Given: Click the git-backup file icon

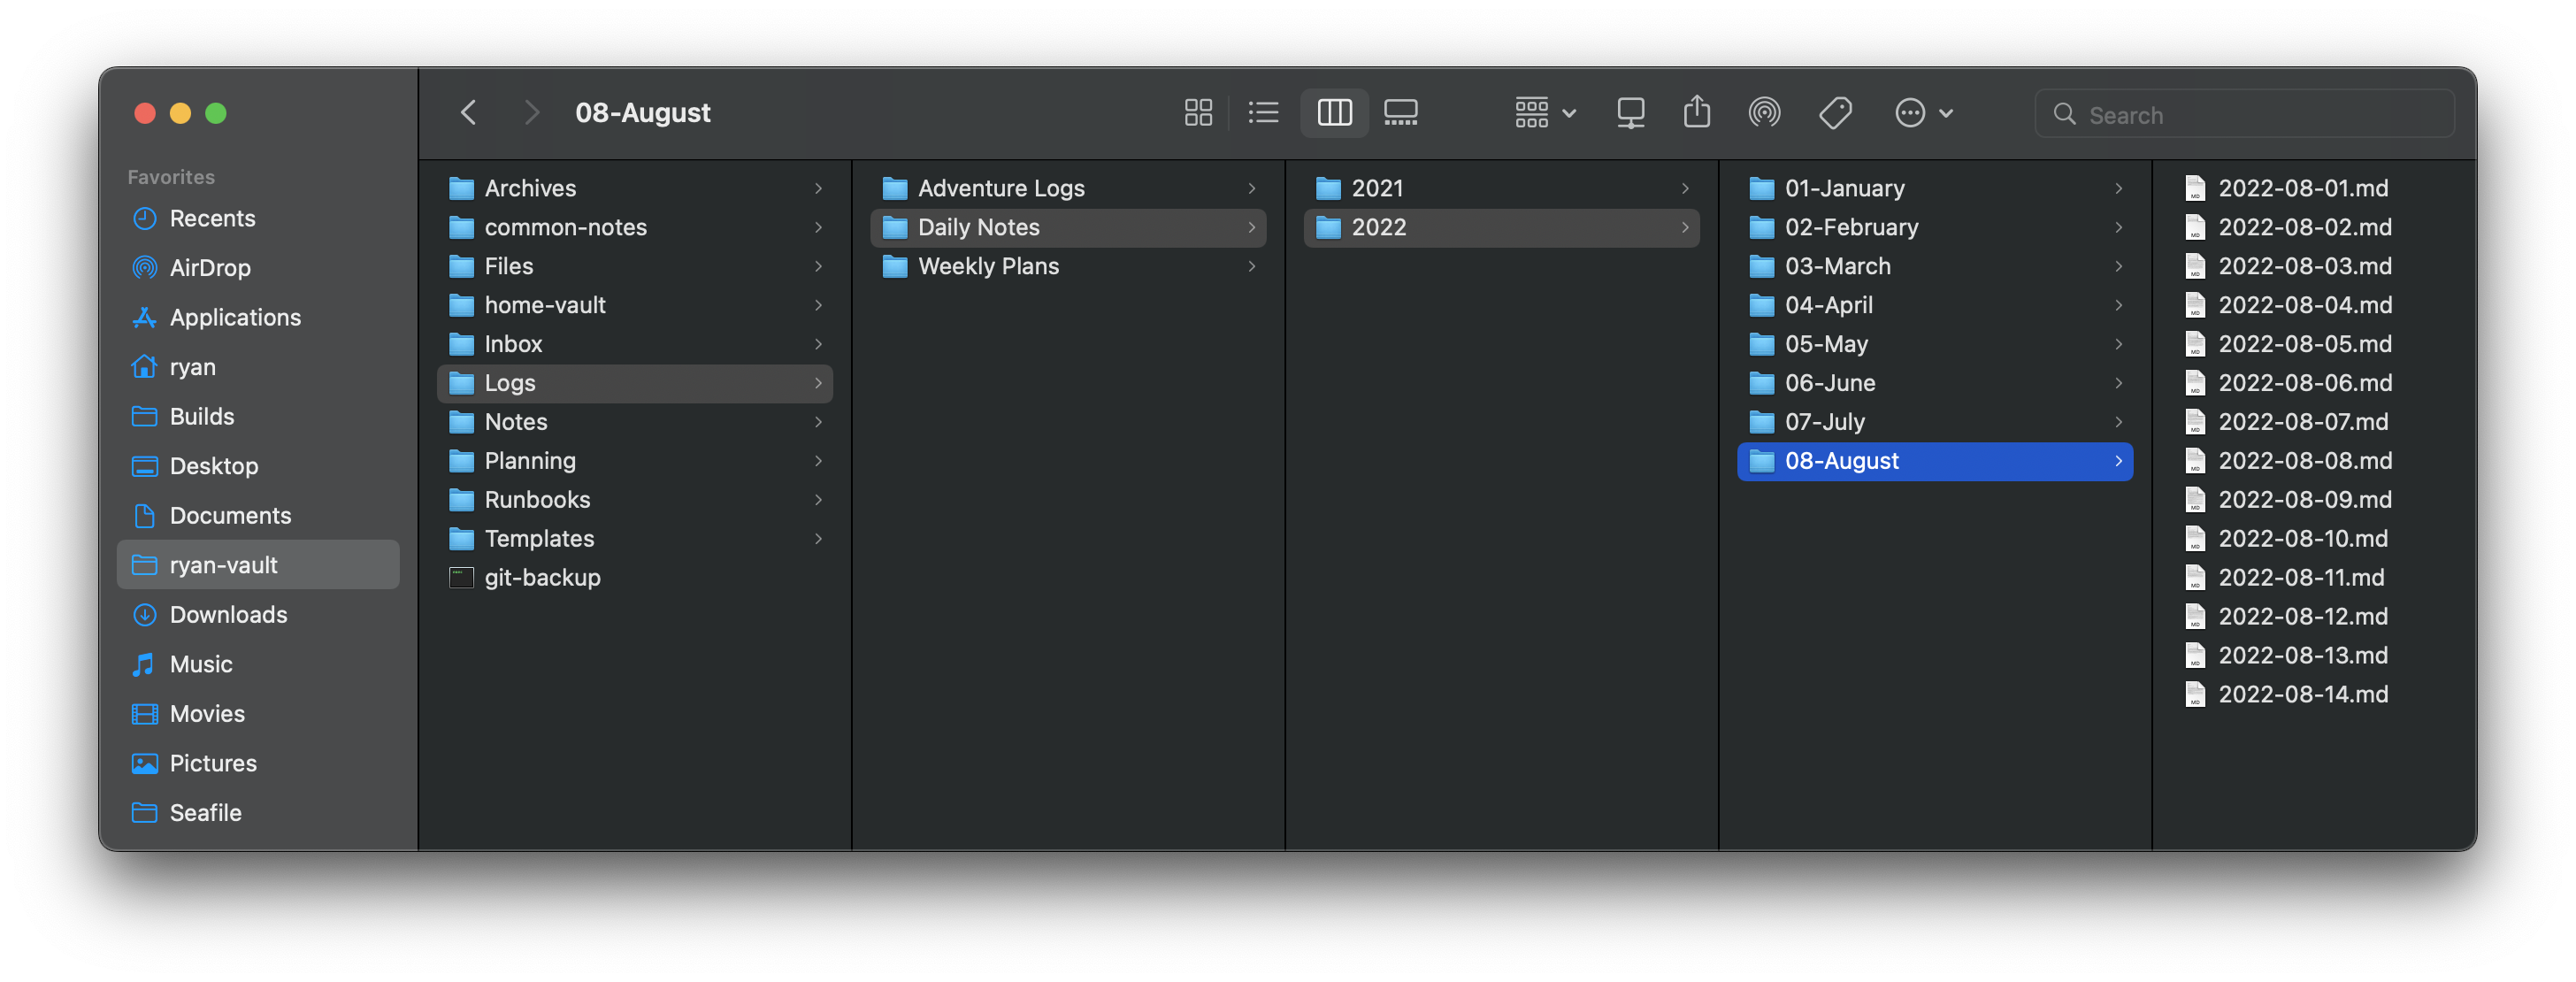Looking at the screenshot, I should pos(461,578).
